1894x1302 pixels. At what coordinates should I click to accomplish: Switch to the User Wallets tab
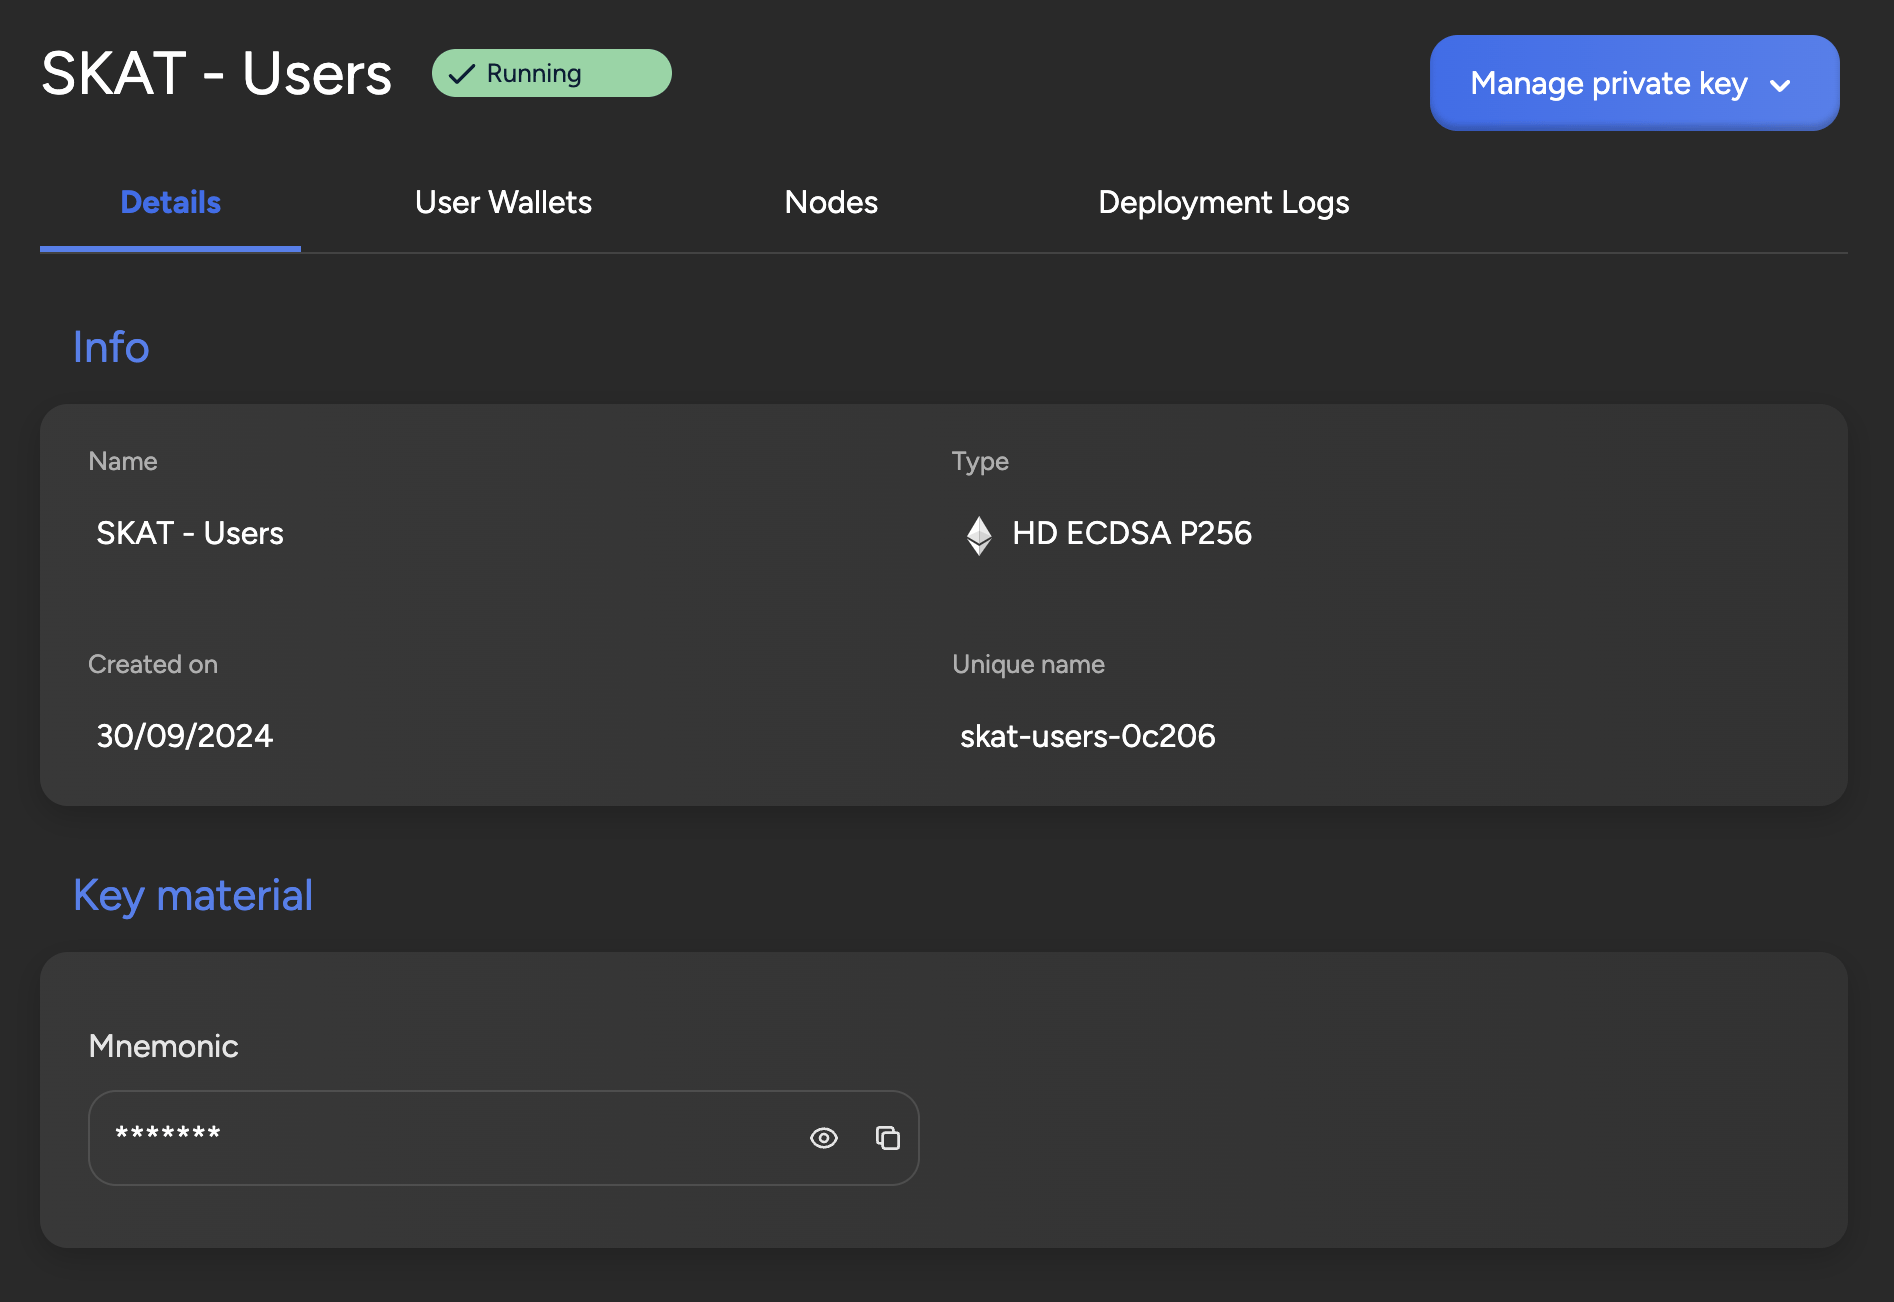(503, 203)
